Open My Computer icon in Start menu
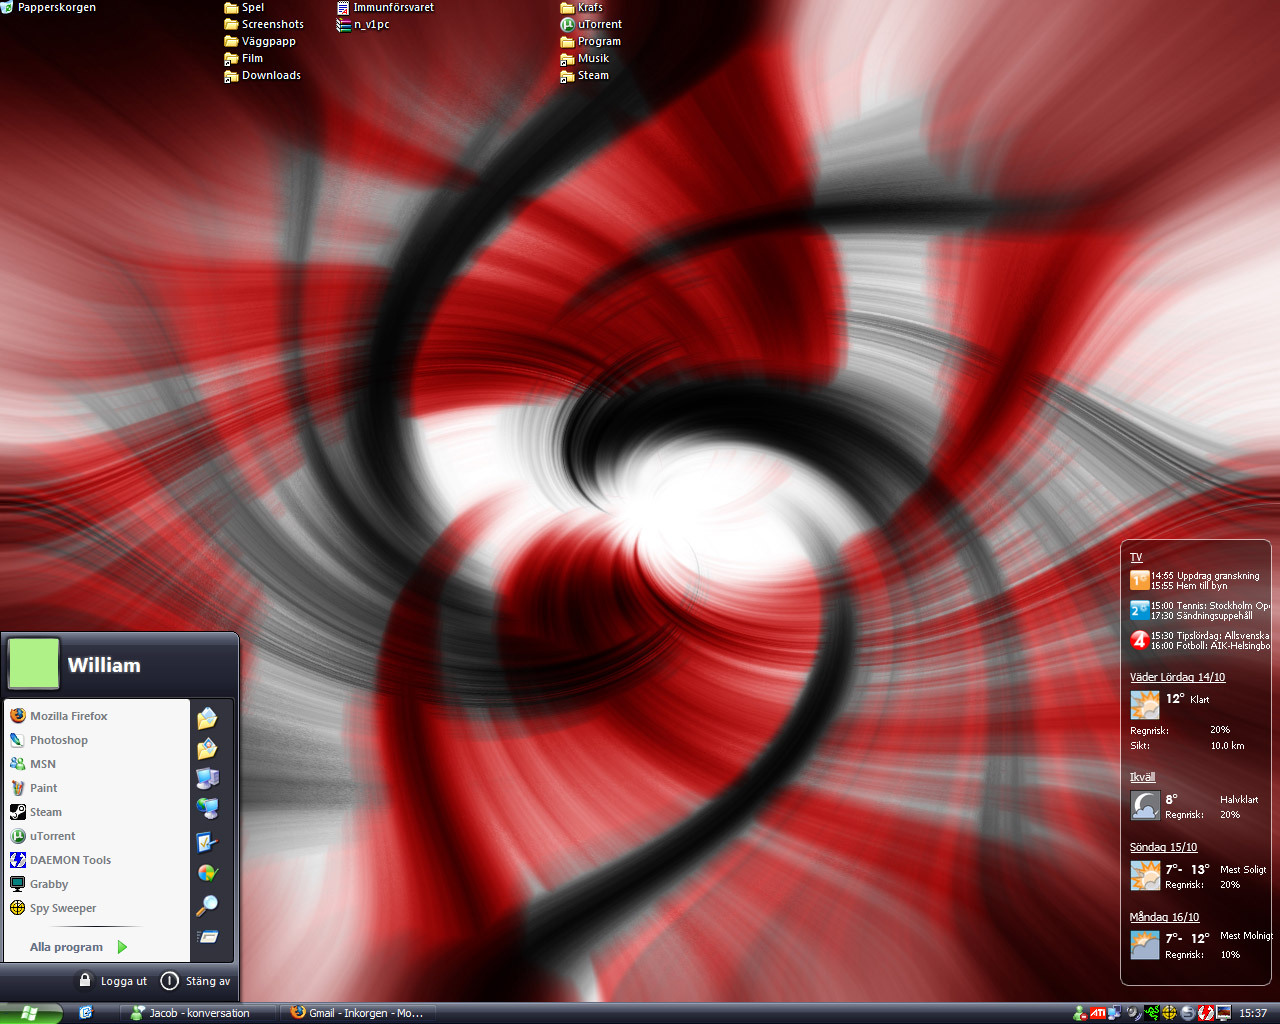1280x1024 pixels. pyautogui.click(x=207, y=778)
